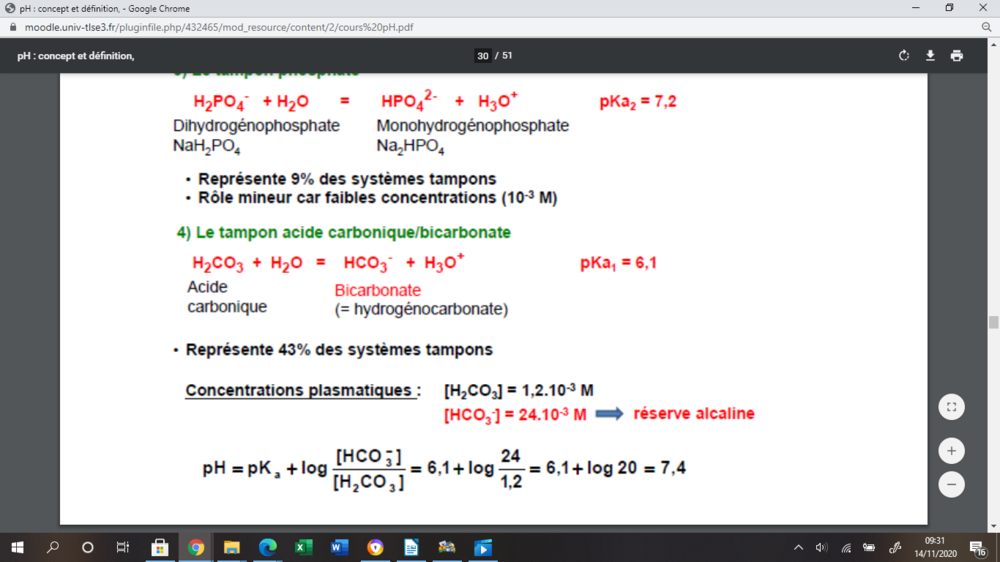
Task: Show hidden system tray icons
Action: tap(798, 547)
